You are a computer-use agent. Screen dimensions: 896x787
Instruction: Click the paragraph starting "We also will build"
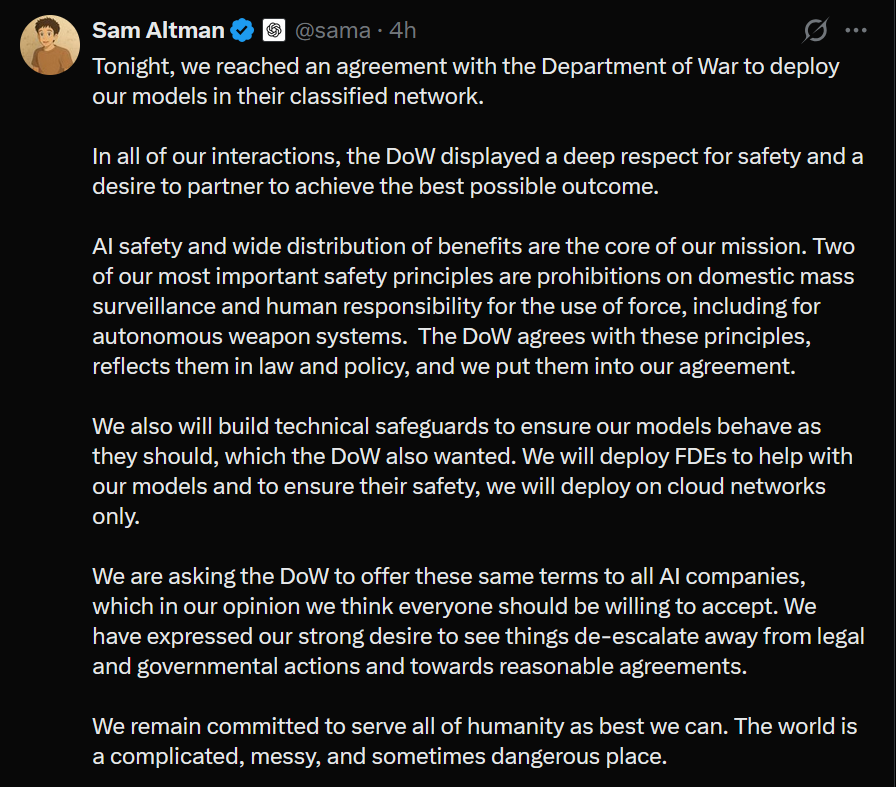472,472
